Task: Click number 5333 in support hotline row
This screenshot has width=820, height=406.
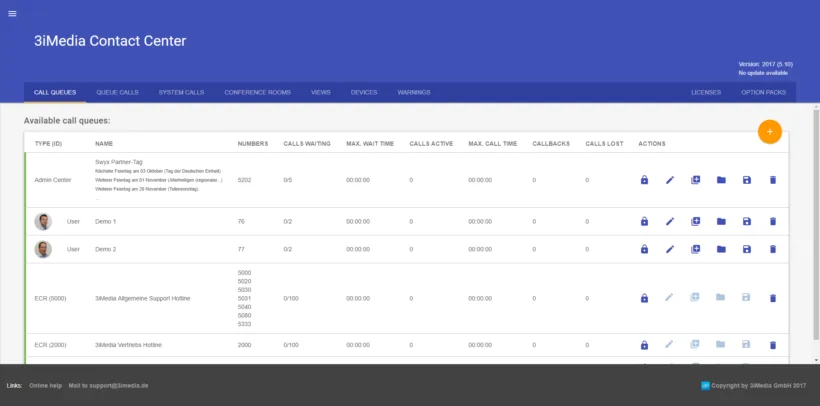Action: pyautogui.click(x=244, y=324)
